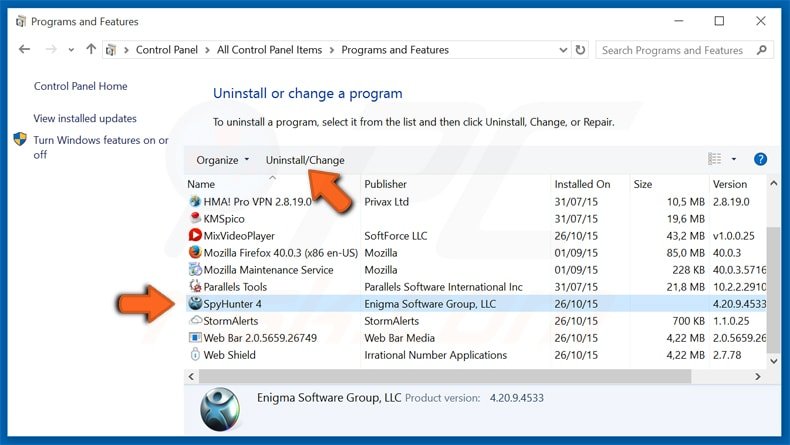Screen dimensions: 790x445
Task: Select the MixVideoPlayer program name
Action: [239, 236]
